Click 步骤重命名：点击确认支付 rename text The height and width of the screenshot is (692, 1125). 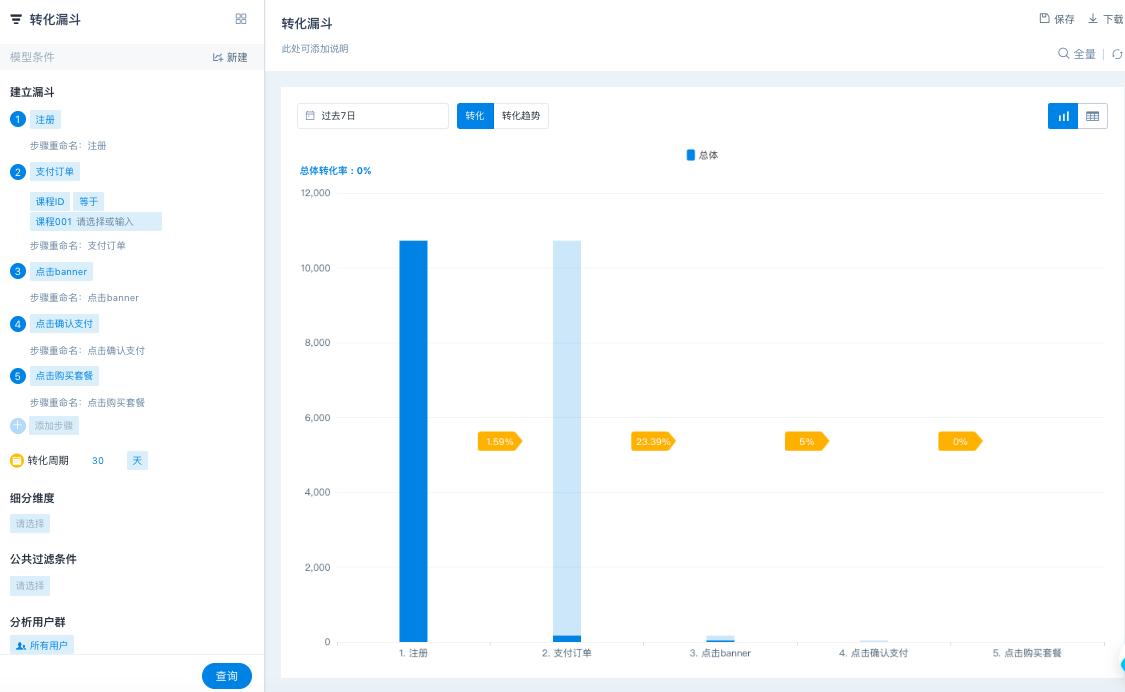87,350
